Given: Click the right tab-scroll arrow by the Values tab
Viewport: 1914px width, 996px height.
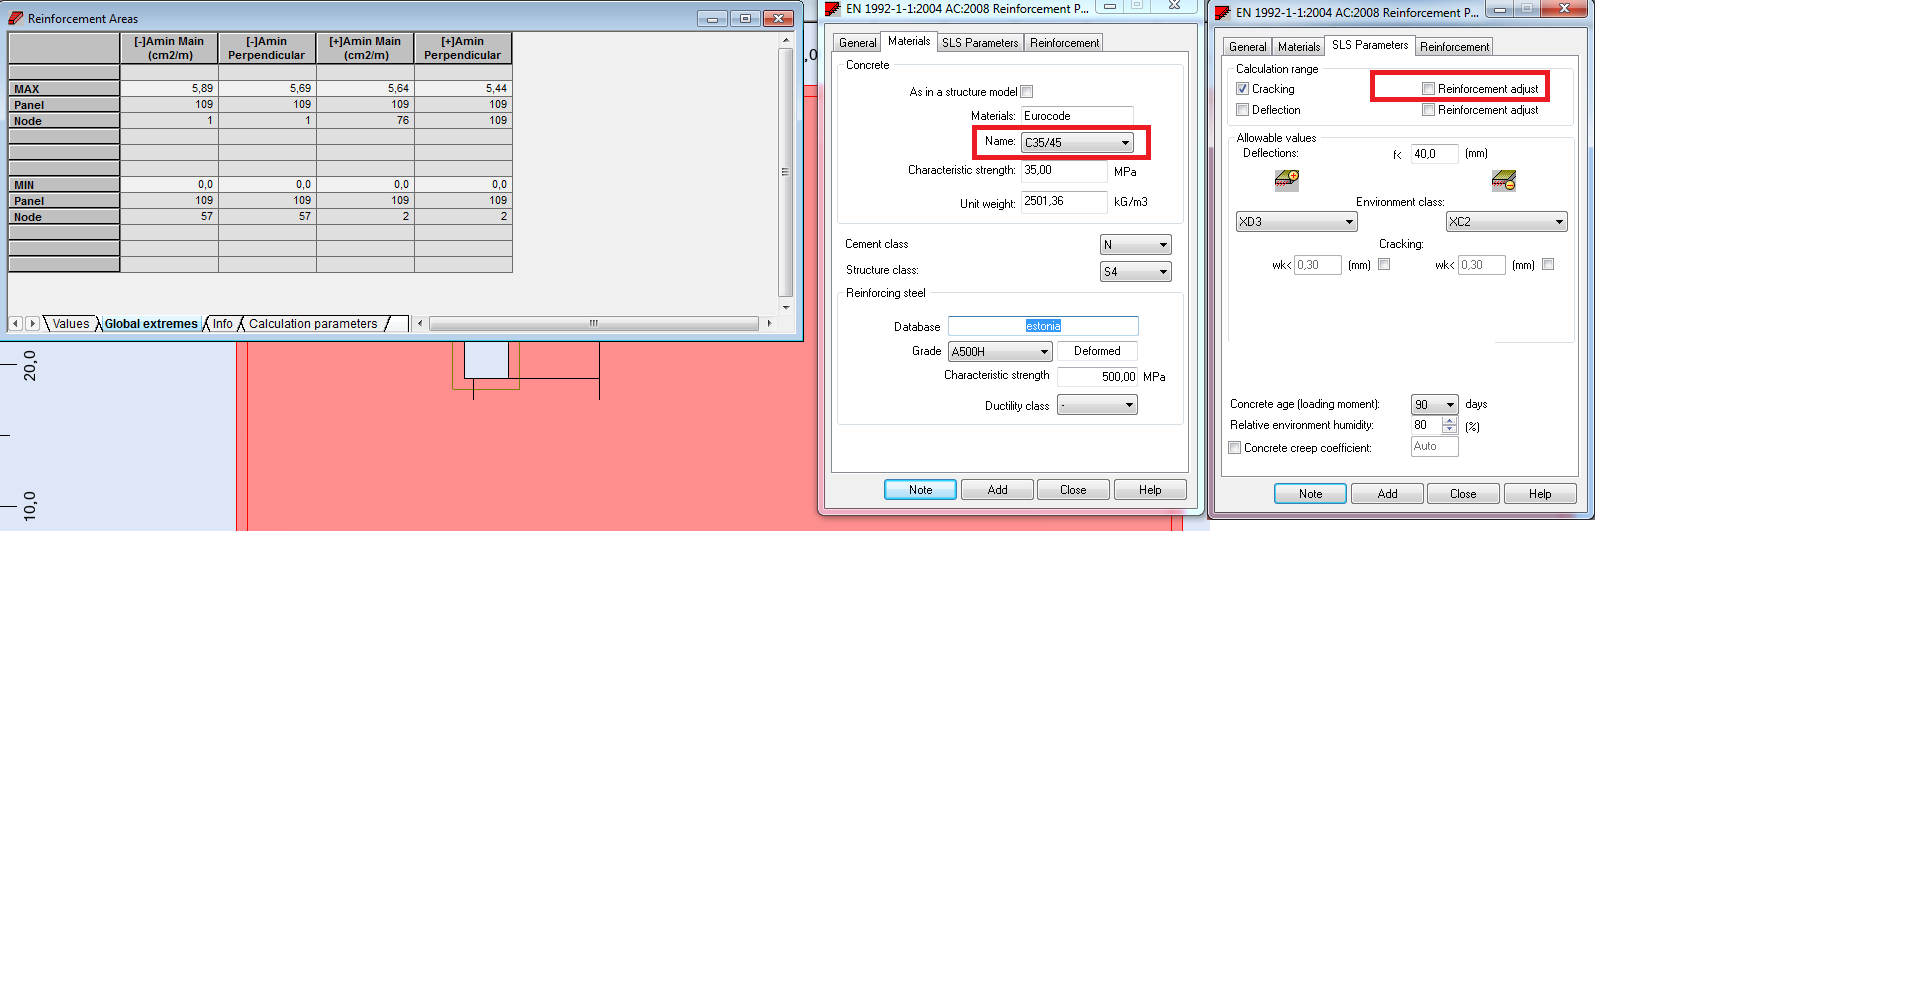Looking at the screenshot, I should (x=32, y=323).
